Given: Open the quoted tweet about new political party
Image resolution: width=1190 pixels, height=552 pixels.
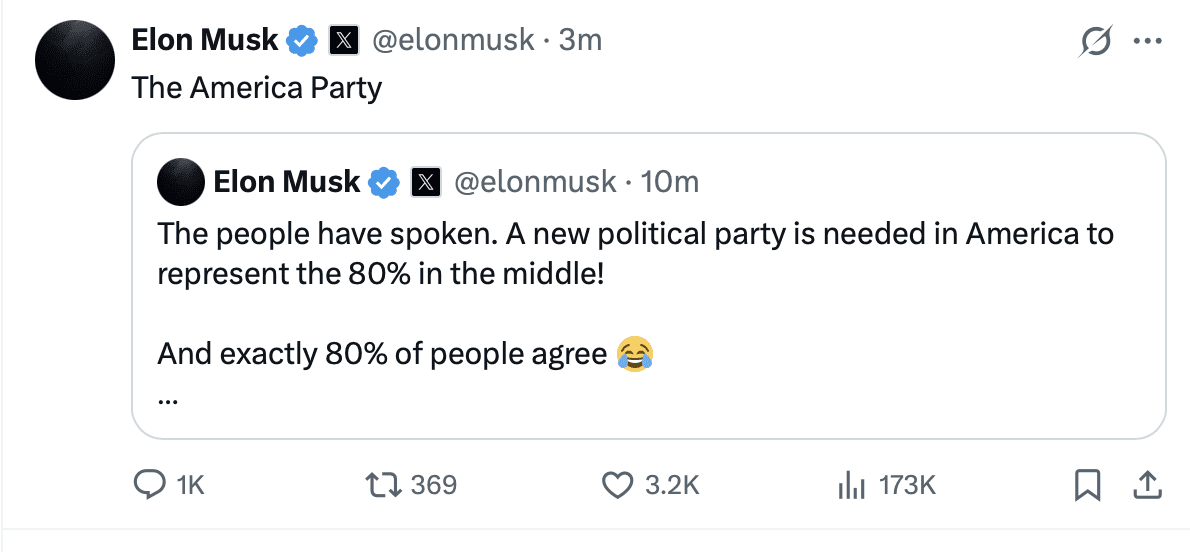Looking at the screenshot, I should (649, 286).
